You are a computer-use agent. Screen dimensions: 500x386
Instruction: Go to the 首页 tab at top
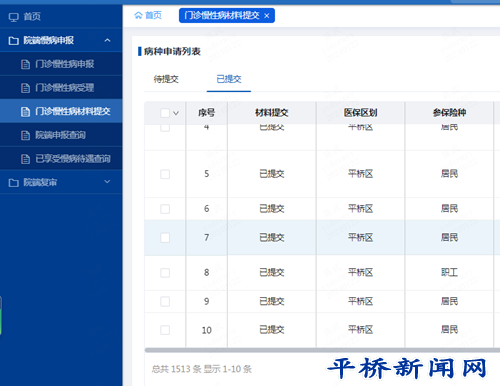[148, 15]
